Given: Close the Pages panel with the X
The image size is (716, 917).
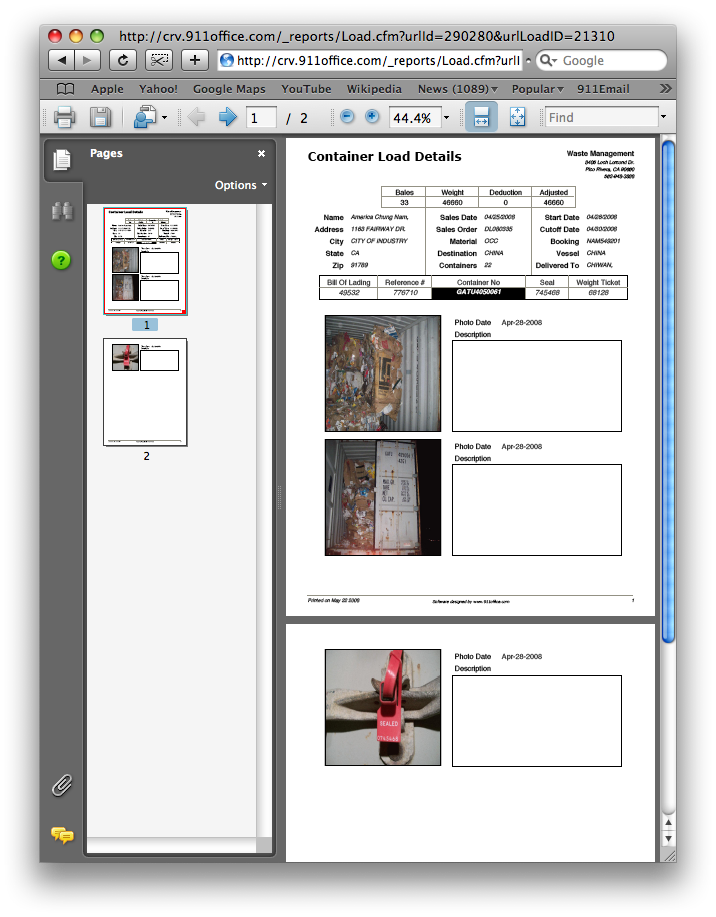Looking at the screenshot, I should [261, 153].
